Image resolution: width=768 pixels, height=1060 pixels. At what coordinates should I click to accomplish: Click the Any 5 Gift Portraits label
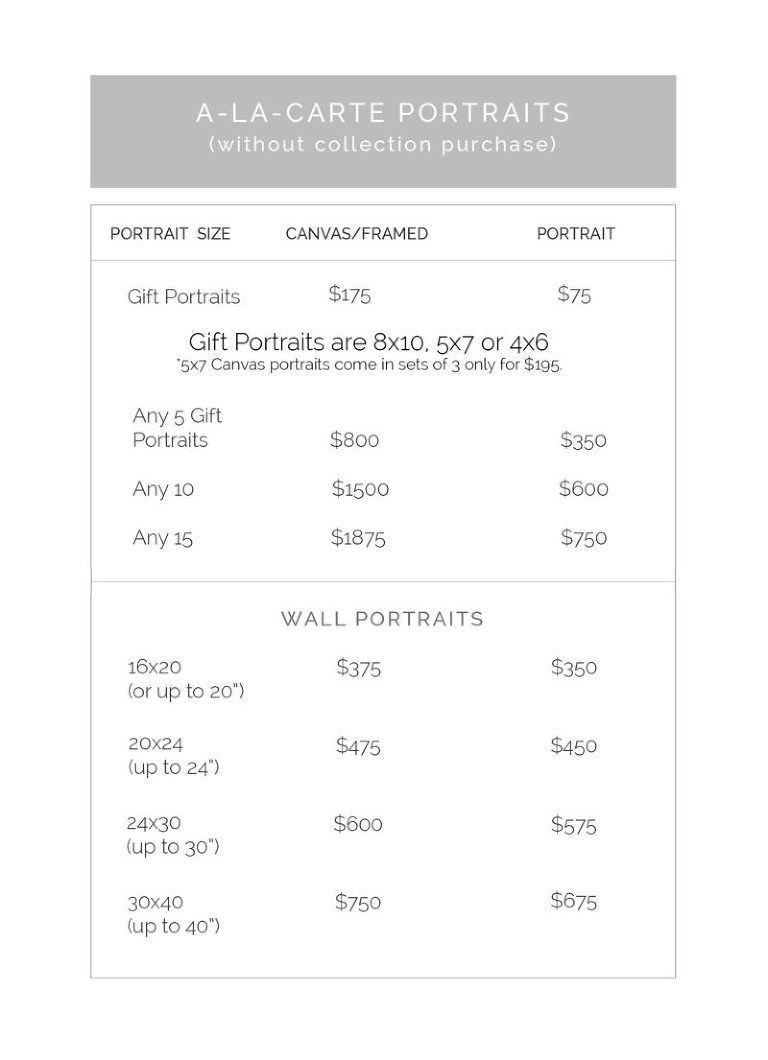click(177, 428)
